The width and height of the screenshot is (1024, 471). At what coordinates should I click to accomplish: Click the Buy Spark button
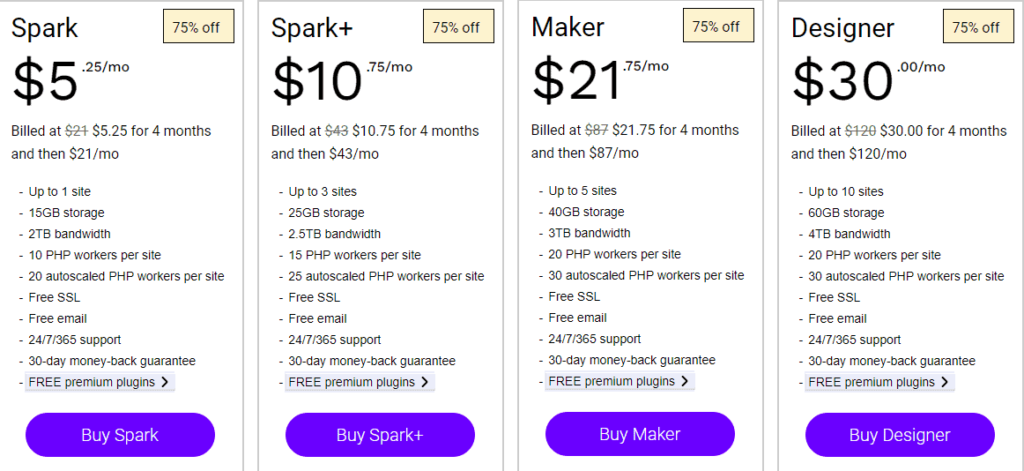click(x=120, y=435)
